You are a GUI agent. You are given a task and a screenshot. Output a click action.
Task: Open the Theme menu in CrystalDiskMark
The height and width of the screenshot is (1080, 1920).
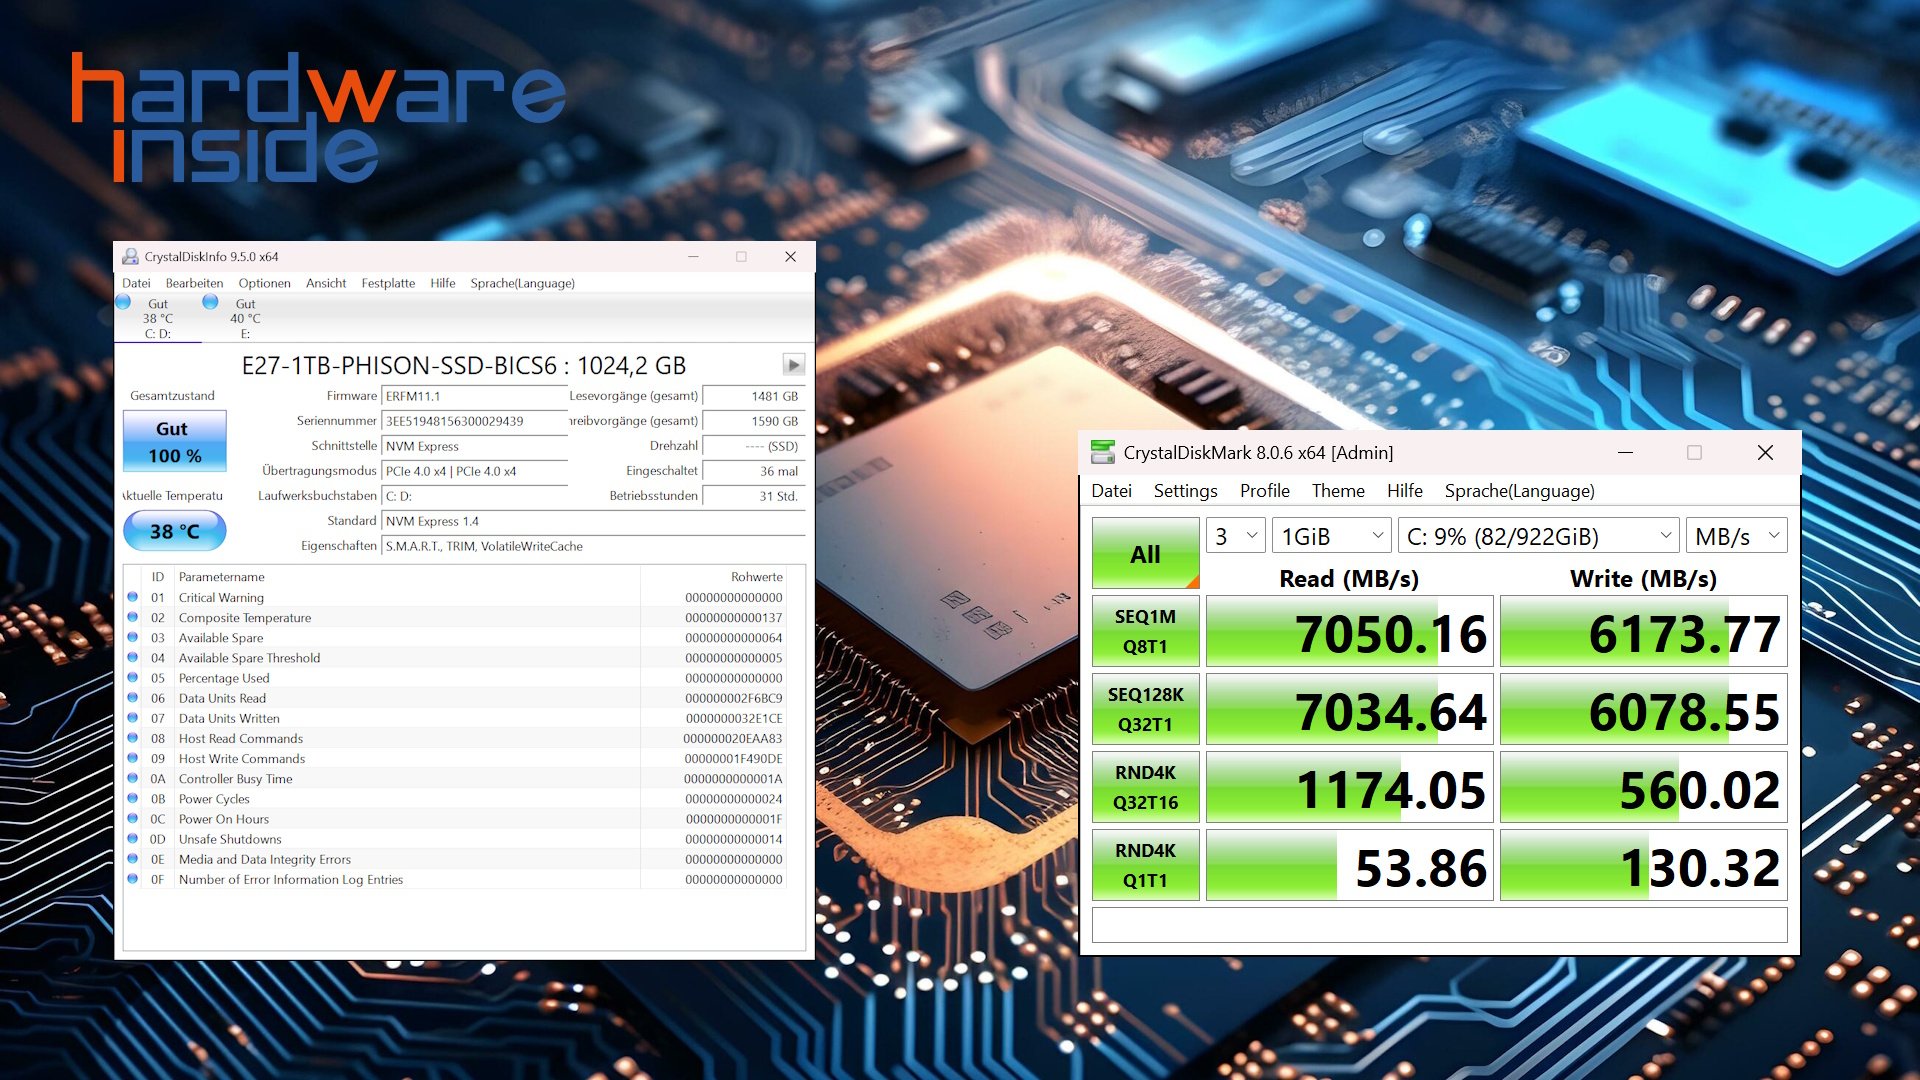pos(1337,491)
